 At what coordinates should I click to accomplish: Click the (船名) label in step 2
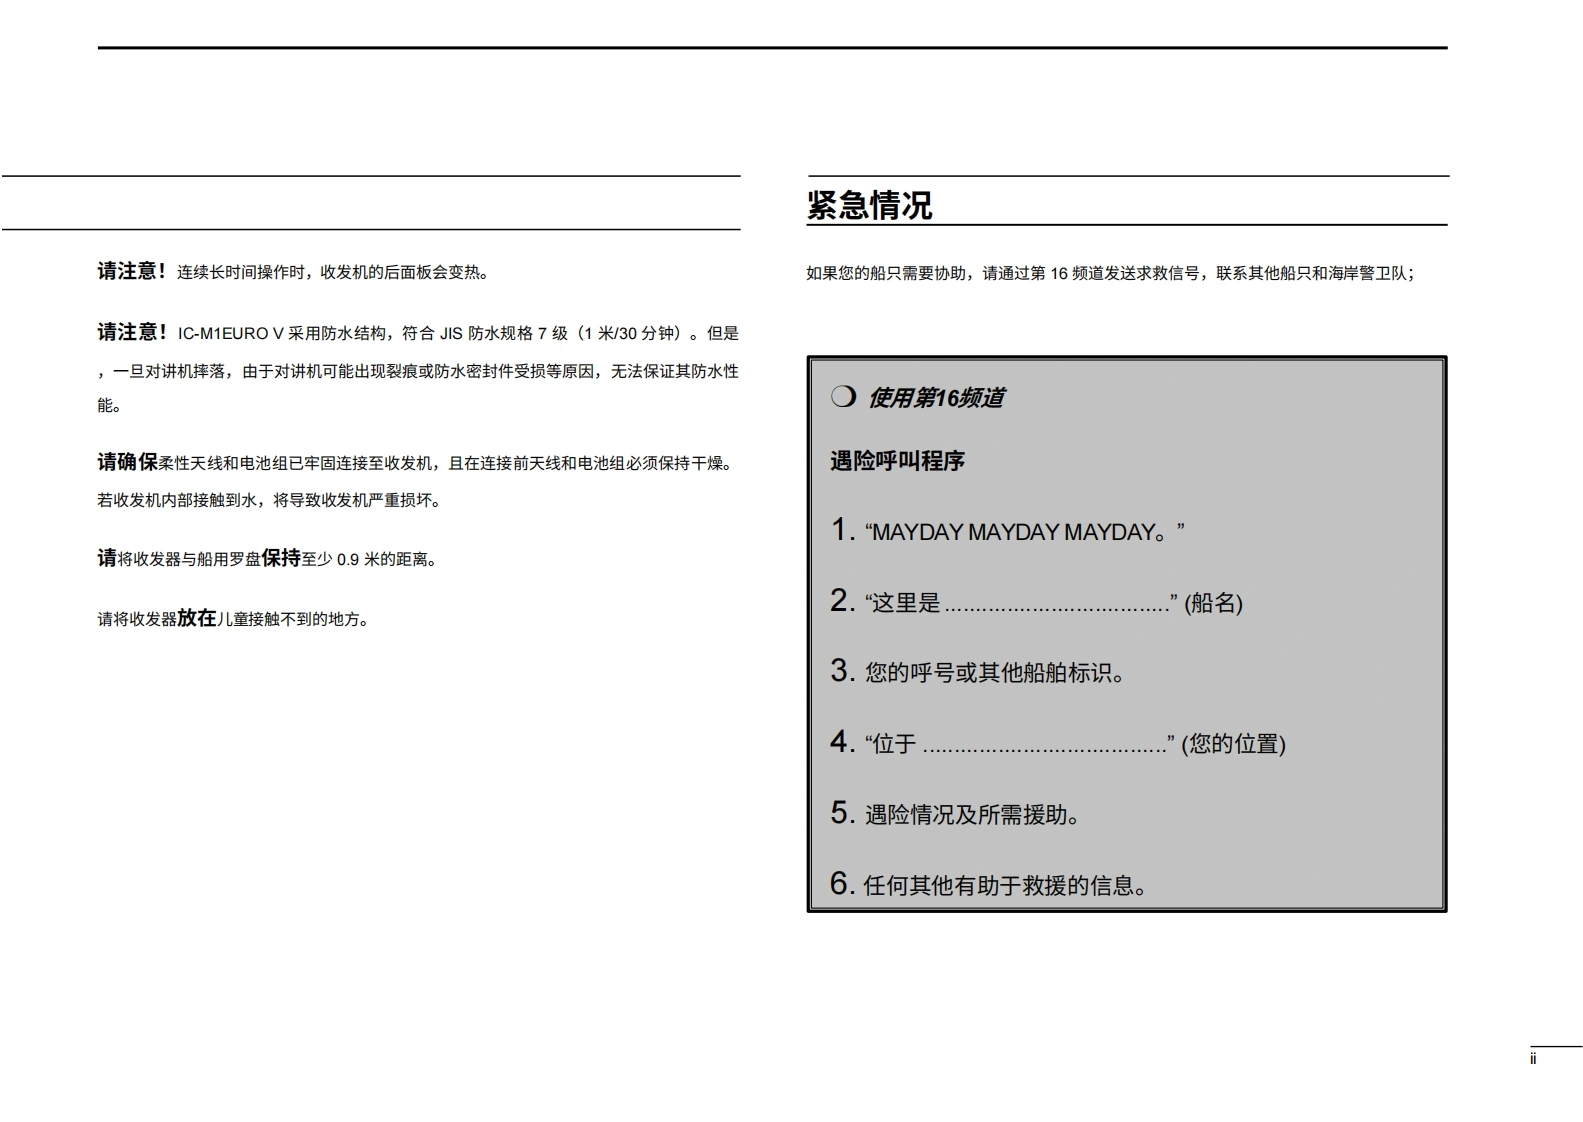(x=1213, y=603)
